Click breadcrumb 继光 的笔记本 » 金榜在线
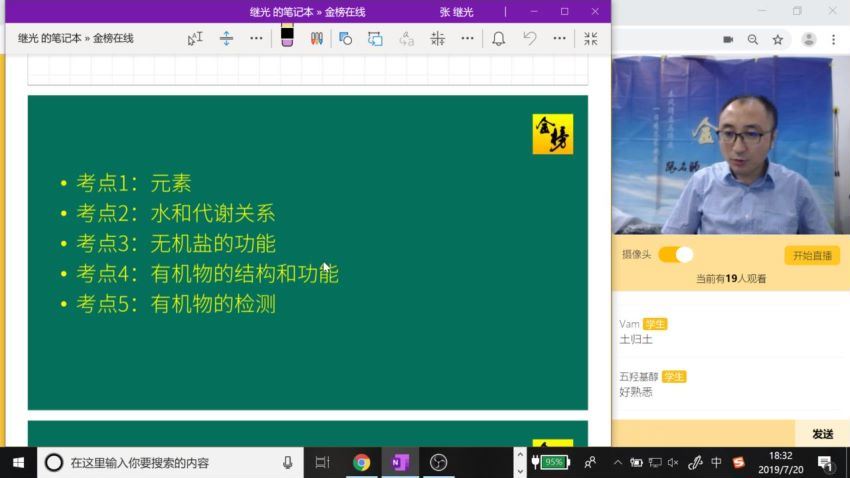This screenshot has width=850, height=478. pos(75,38)
